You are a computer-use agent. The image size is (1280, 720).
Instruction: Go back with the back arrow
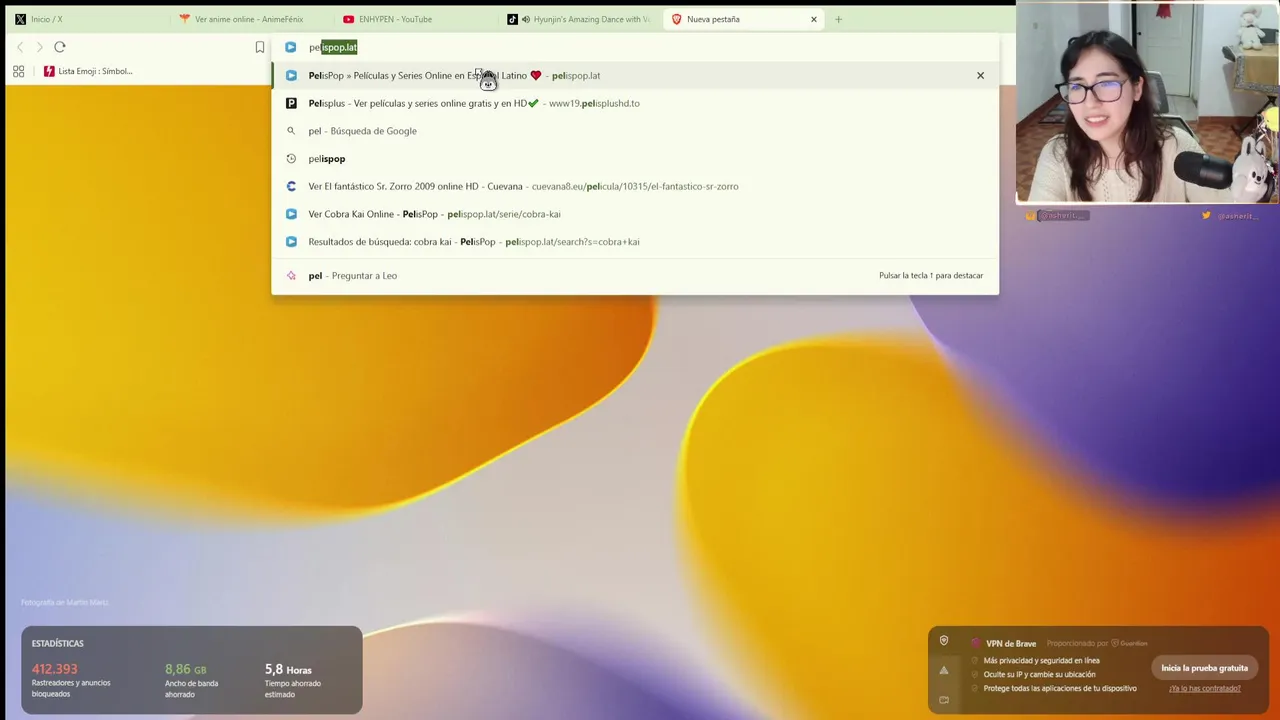(x=20, y=47)
